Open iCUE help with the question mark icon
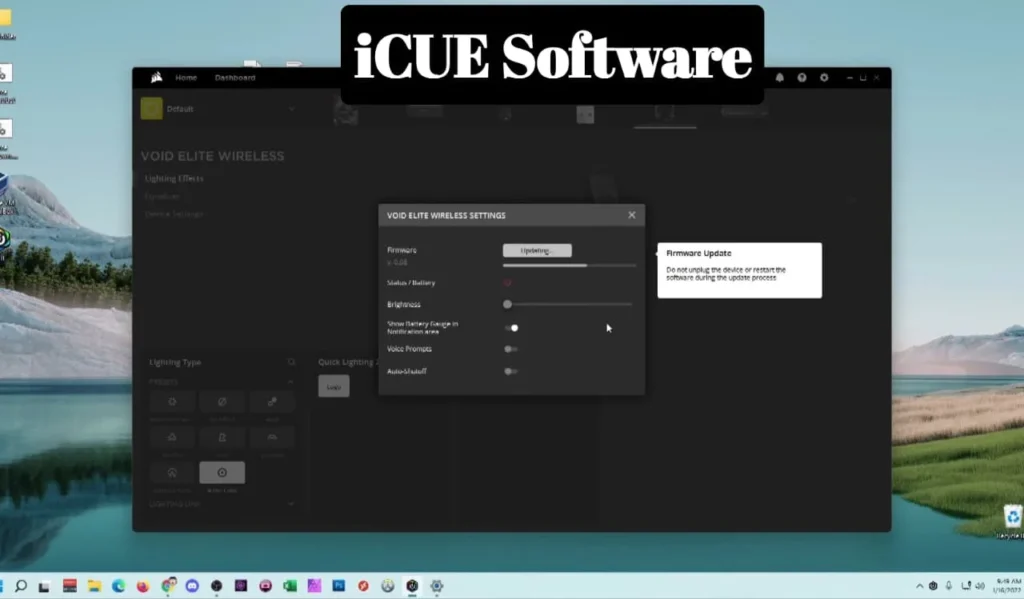The width and height of the screenshot is (1024, 599). [802, 77]
